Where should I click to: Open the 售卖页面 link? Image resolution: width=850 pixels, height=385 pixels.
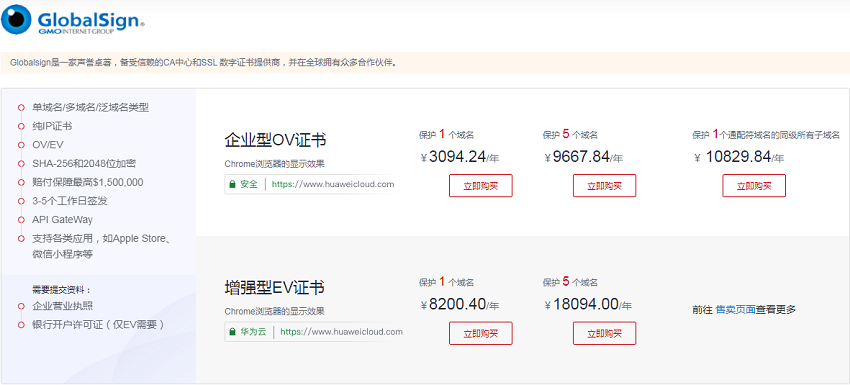[x=736, y=310]
